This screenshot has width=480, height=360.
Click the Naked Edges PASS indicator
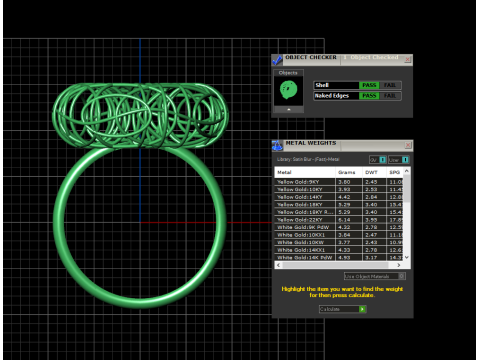click(x=369, y=96)
